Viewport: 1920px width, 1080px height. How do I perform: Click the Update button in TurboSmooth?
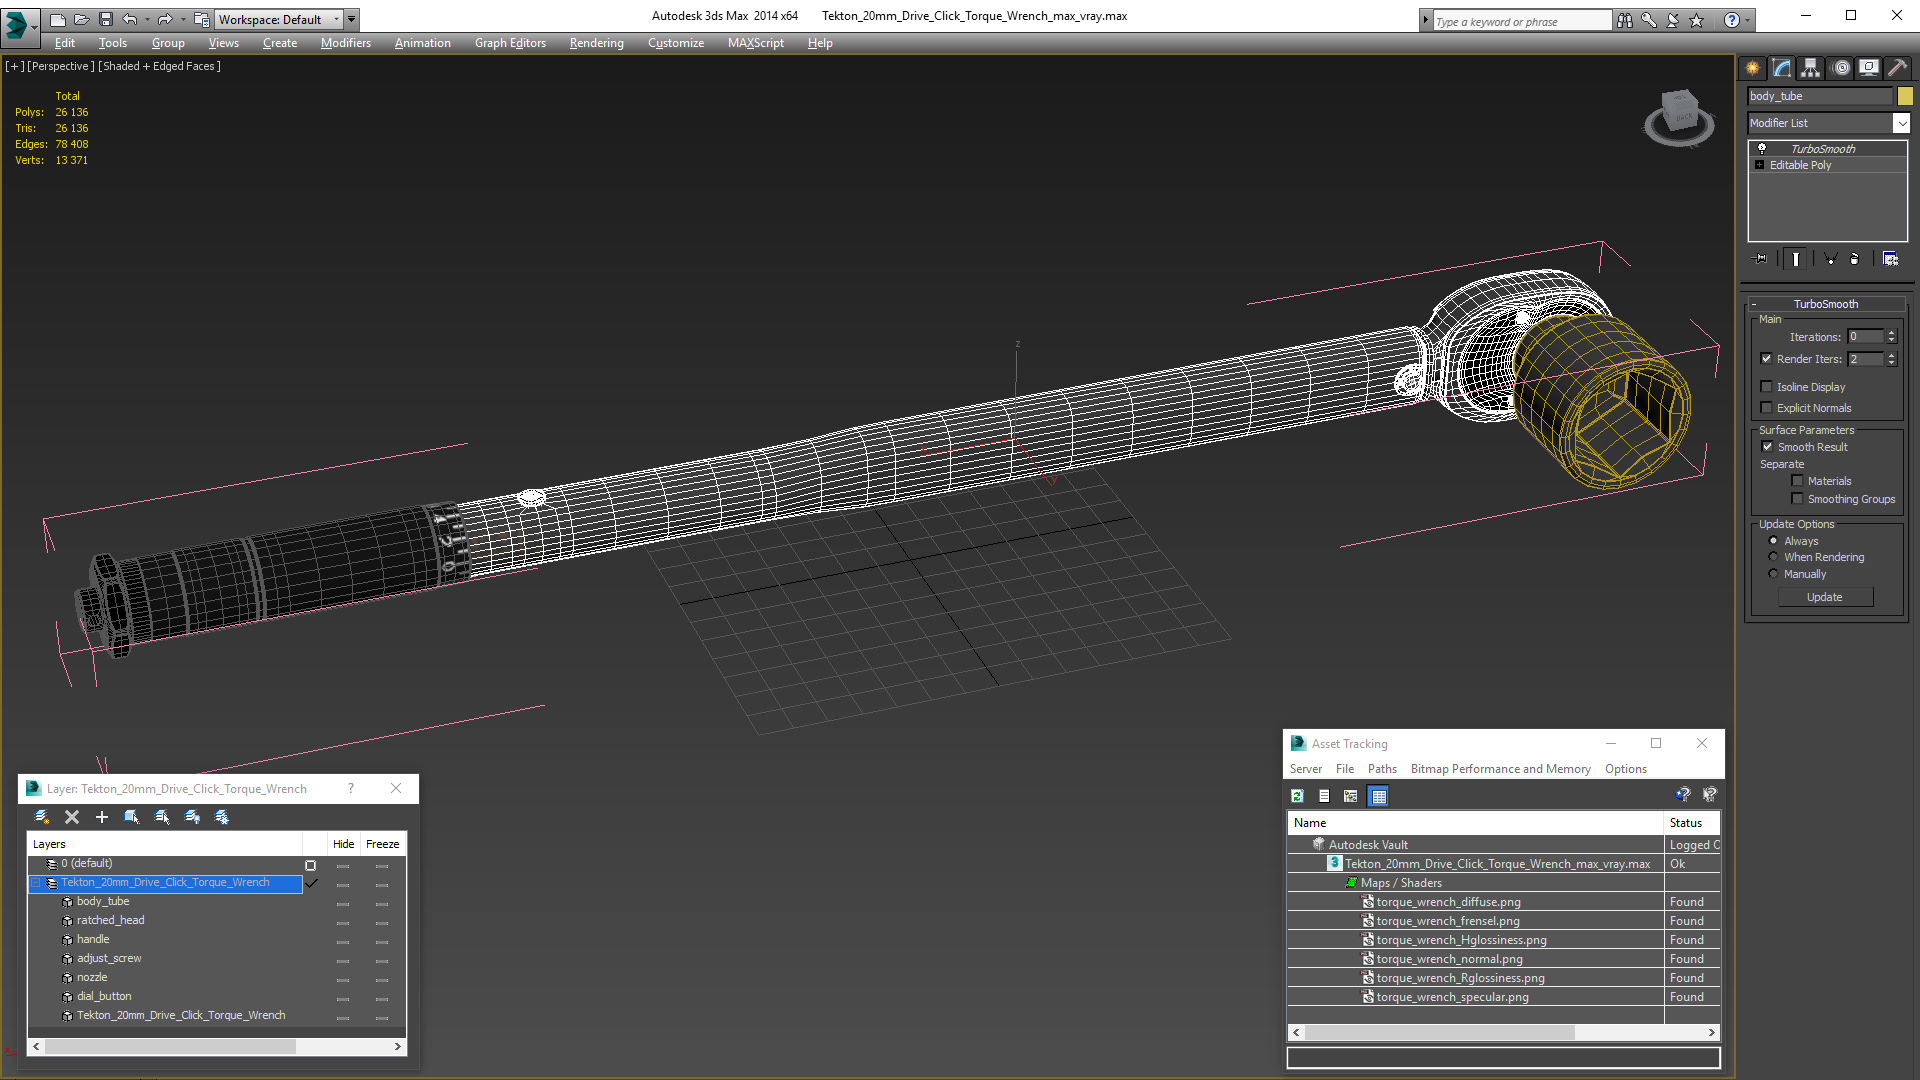click(x=1824, y=597)
